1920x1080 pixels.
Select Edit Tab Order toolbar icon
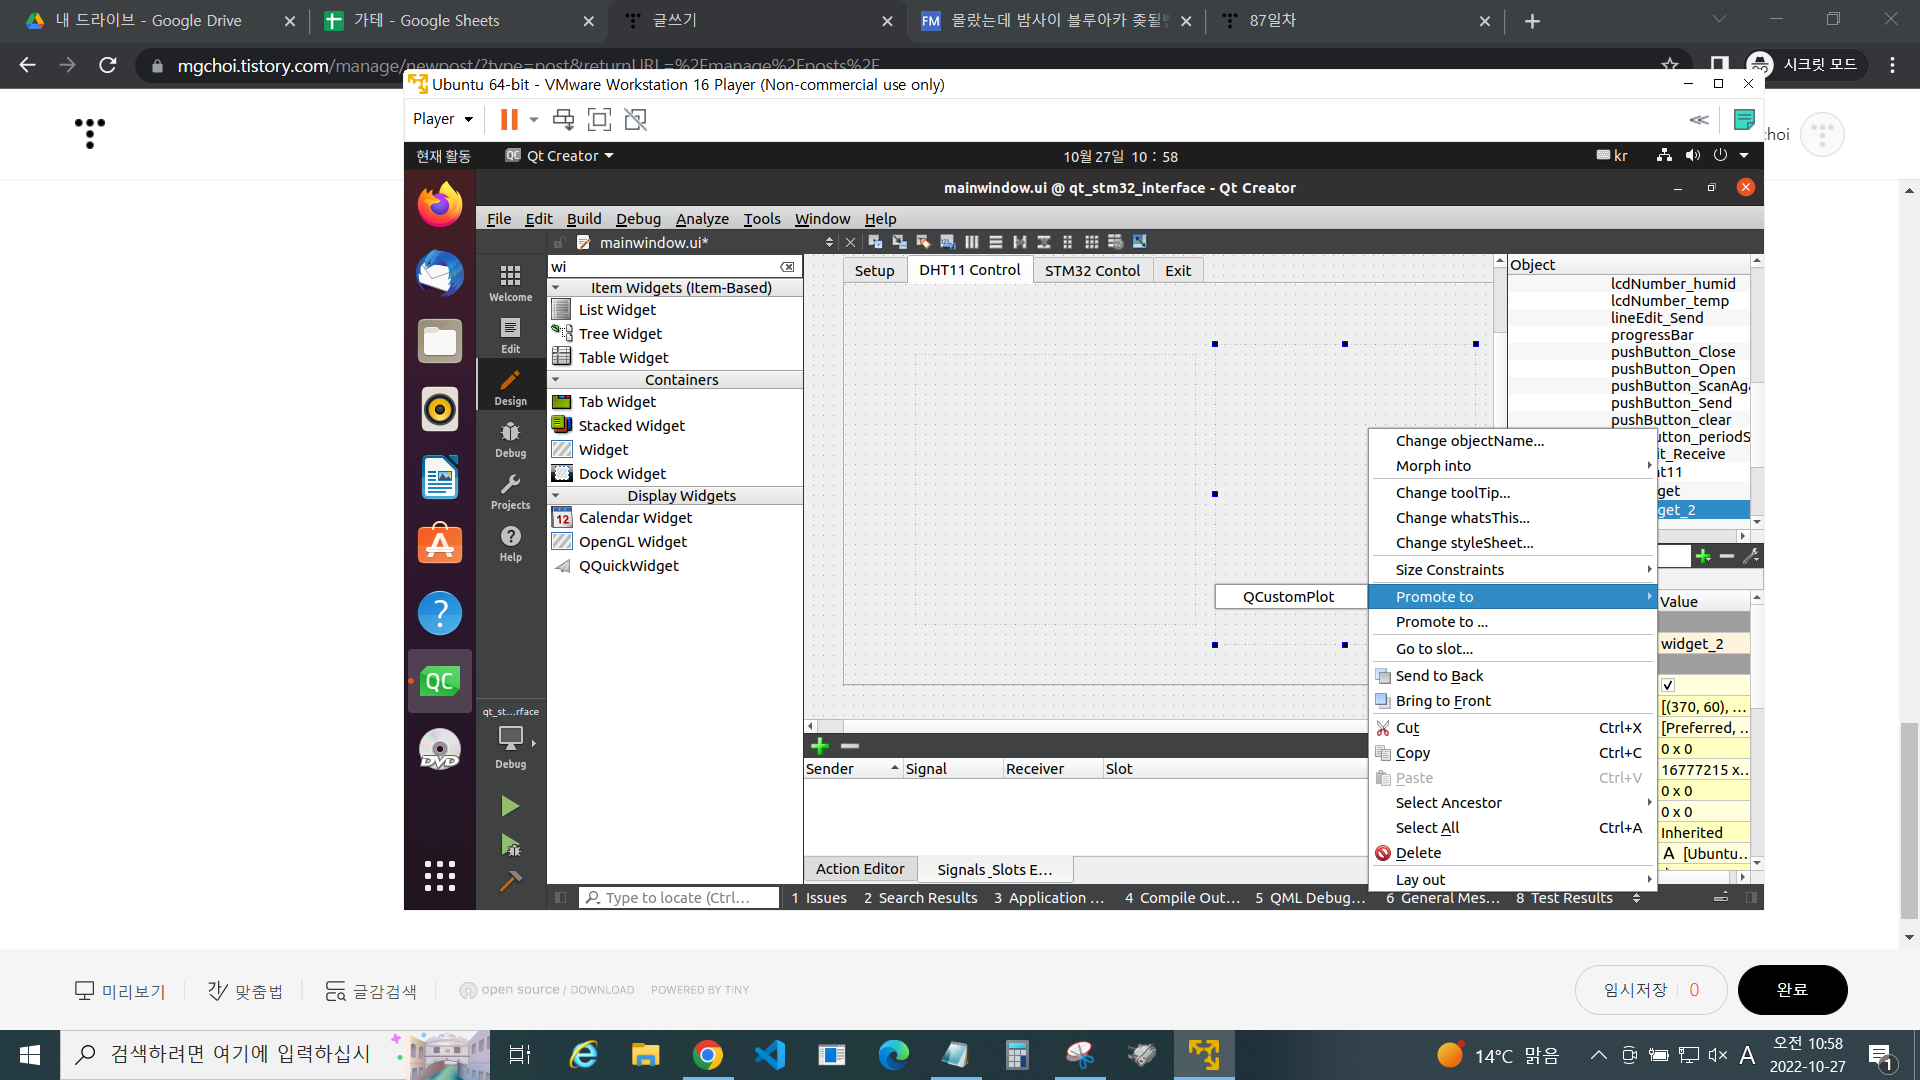tap(947, 242)
